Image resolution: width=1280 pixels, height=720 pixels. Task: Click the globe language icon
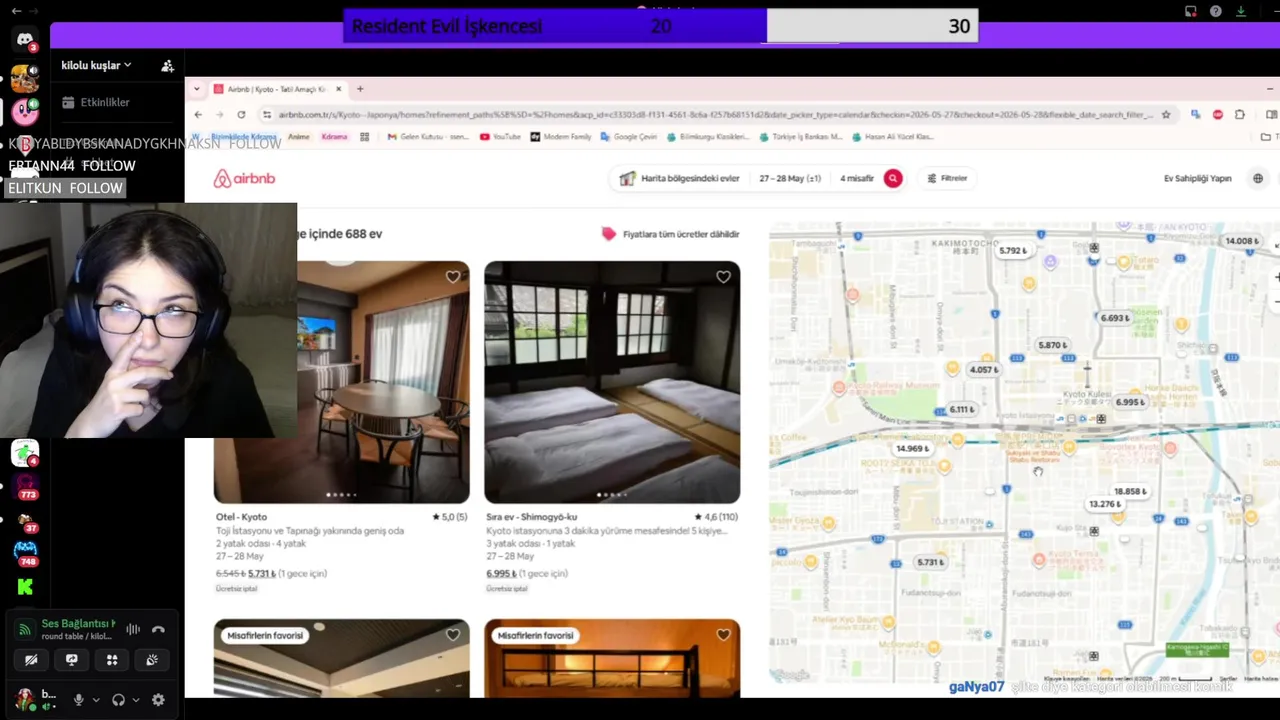(x=1258, y=178)
